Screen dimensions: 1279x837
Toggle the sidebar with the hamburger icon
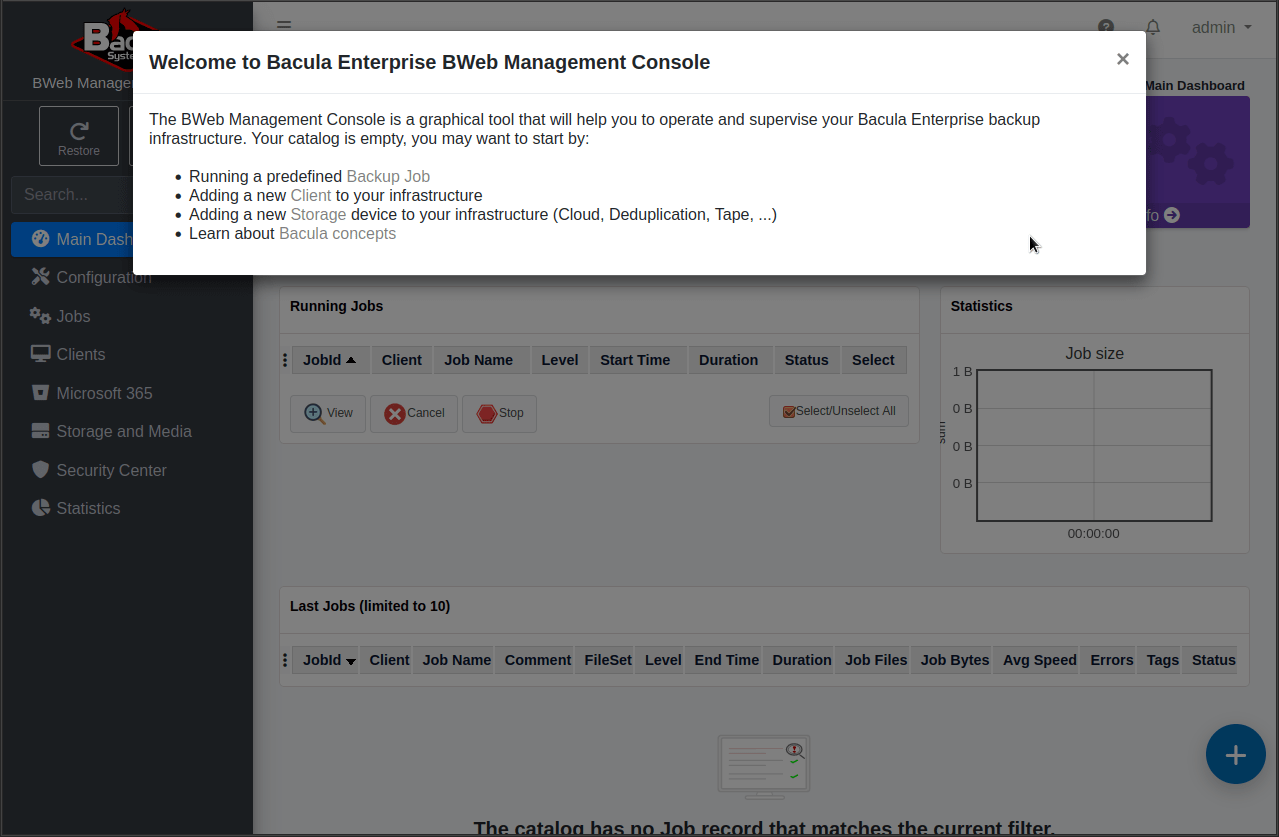tap(284, 26)
